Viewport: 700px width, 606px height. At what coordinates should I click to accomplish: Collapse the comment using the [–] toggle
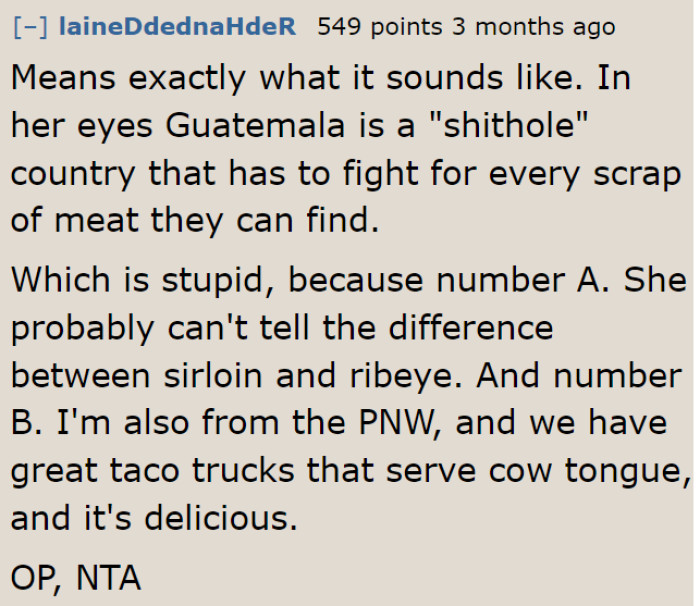click(30, 27)
